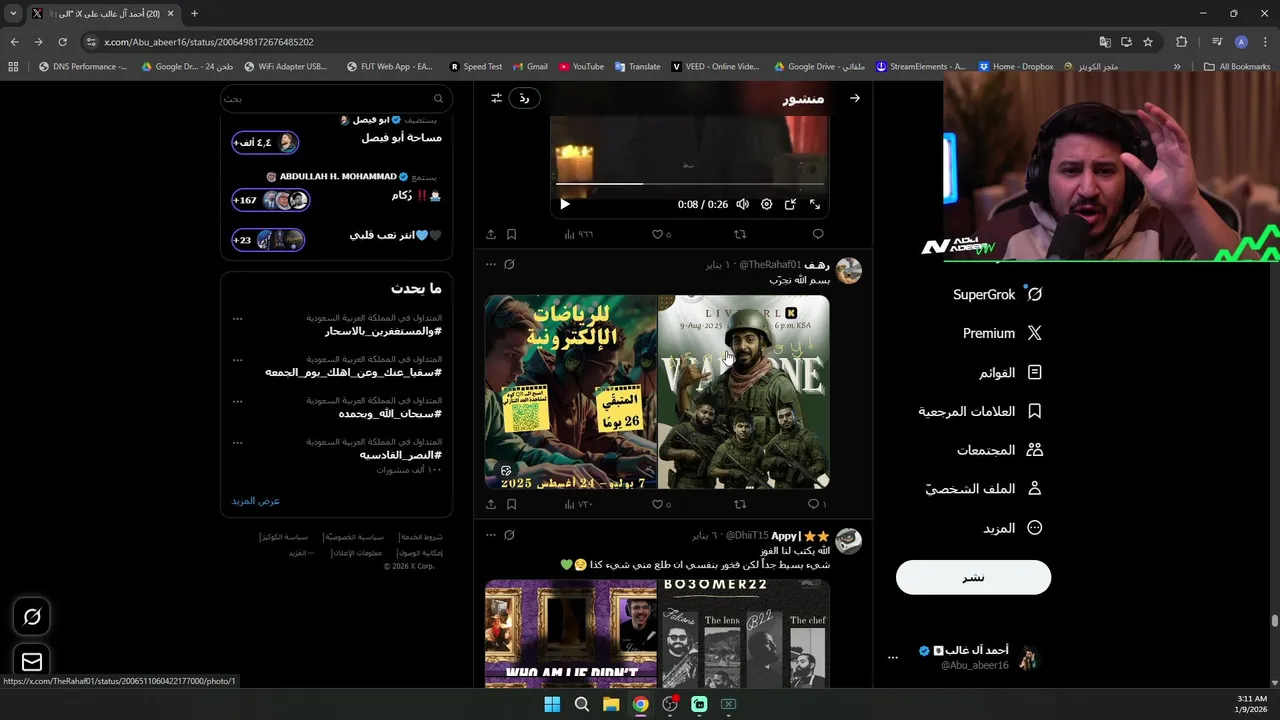The image size is (1280, 720).
Task: Bookmark the video post above
Action: [511, 234]
